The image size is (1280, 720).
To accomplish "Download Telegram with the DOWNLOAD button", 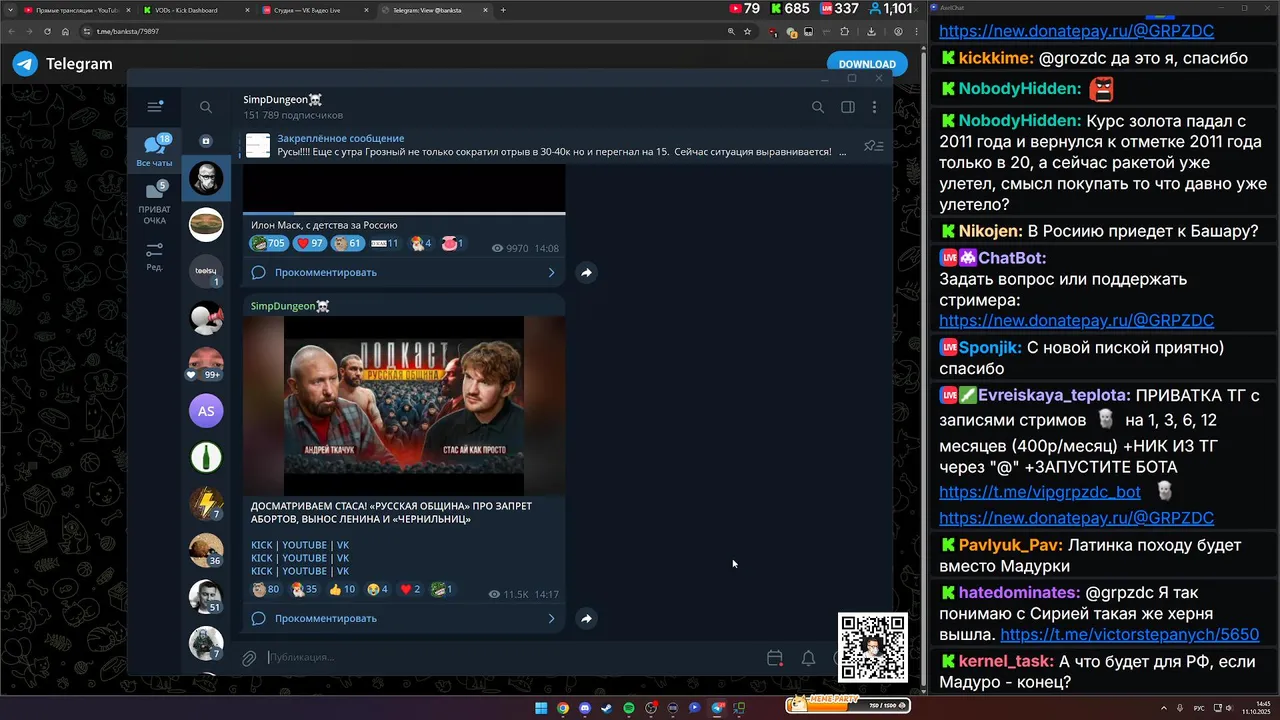I will [x=867, y=64].
